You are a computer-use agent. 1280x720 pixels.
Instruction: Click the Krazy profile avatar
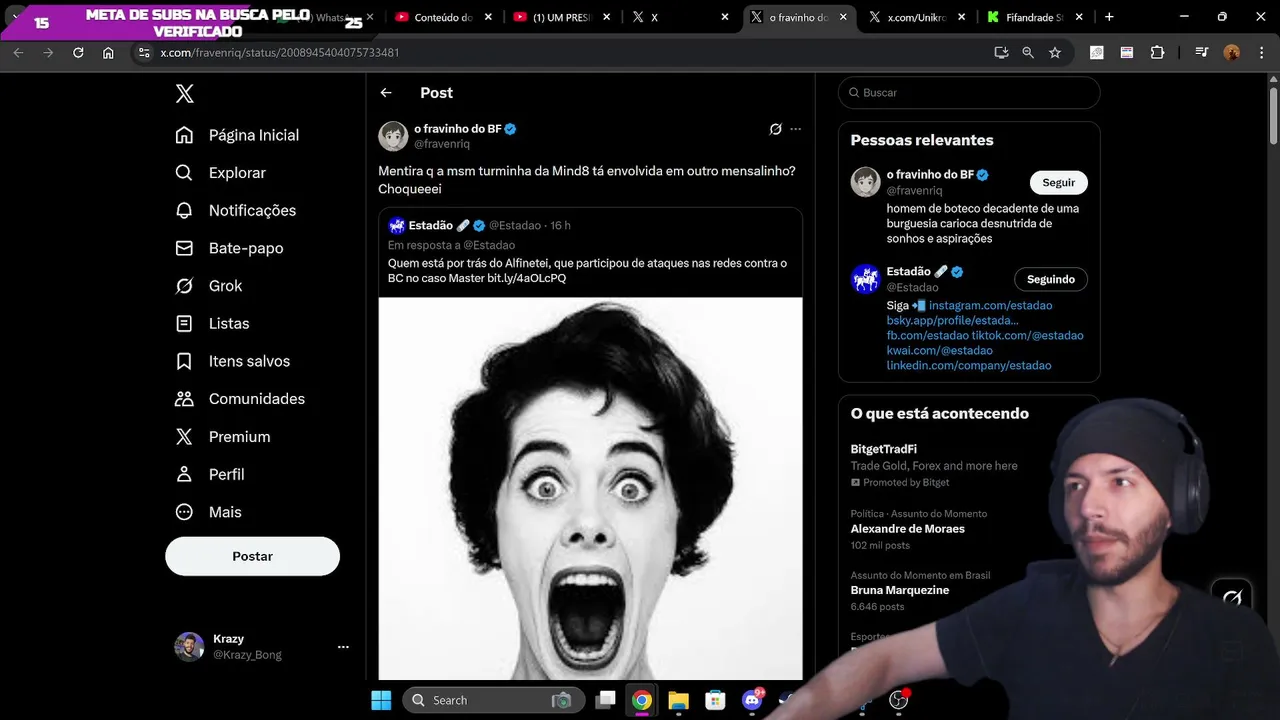189,647
